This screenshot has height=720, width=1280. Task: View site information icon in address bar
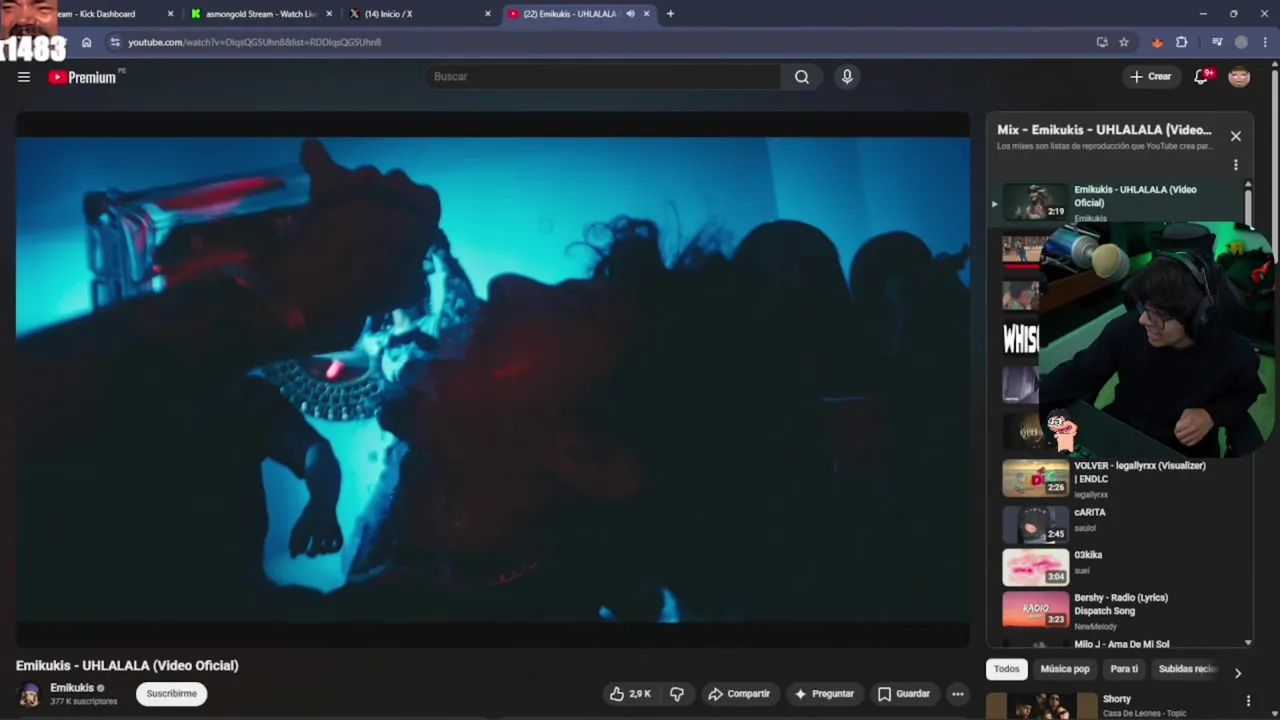115,42
